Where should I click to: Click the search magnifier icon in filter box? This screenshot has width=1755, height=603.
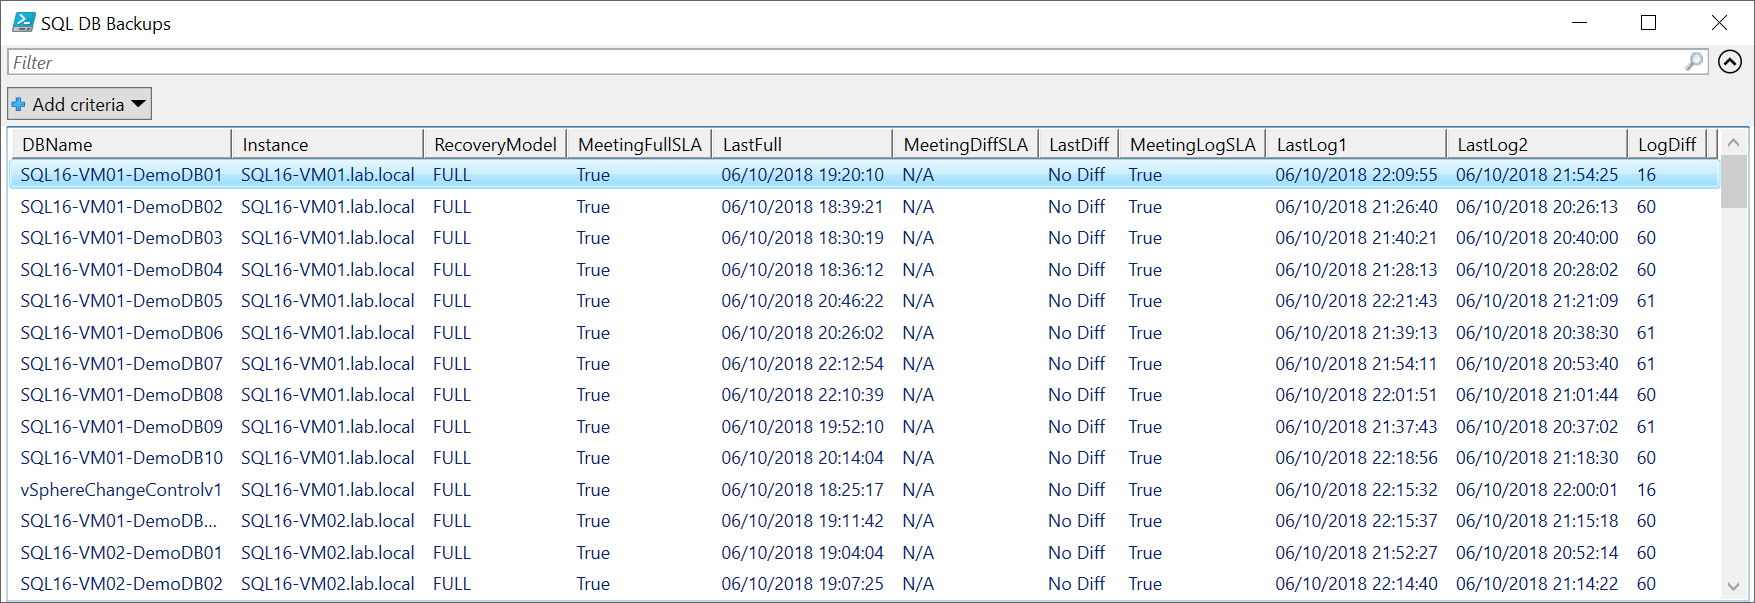pyautogui.click(x=1693, y=62)
